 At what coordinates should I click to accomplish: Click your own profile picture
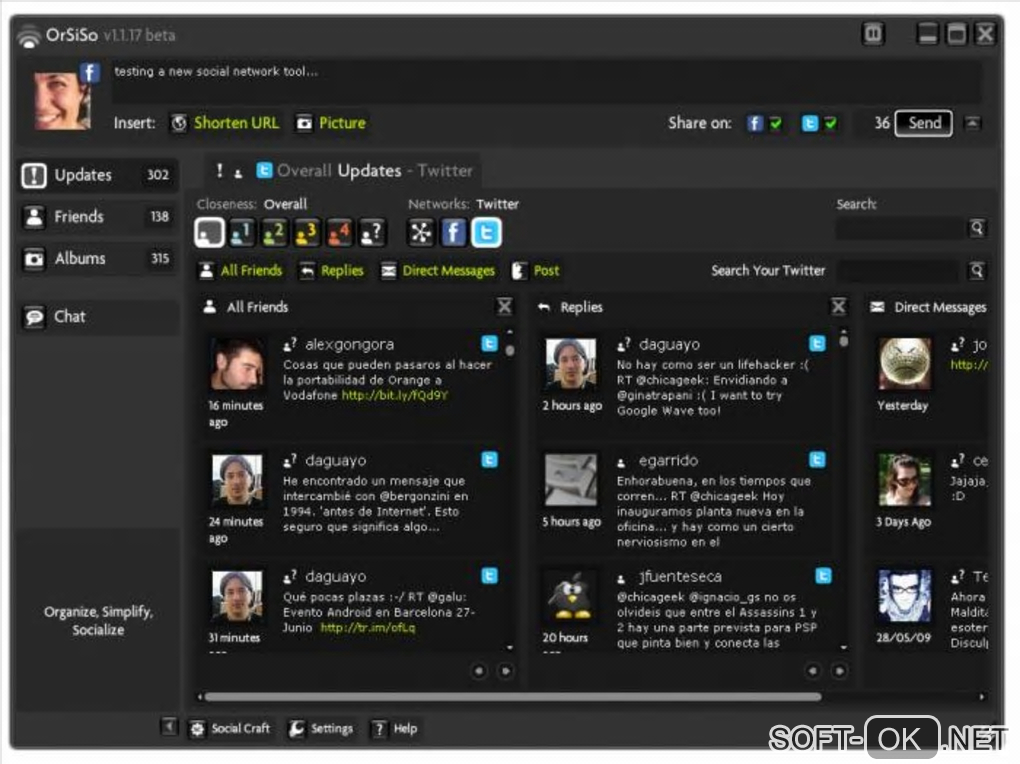62,99
